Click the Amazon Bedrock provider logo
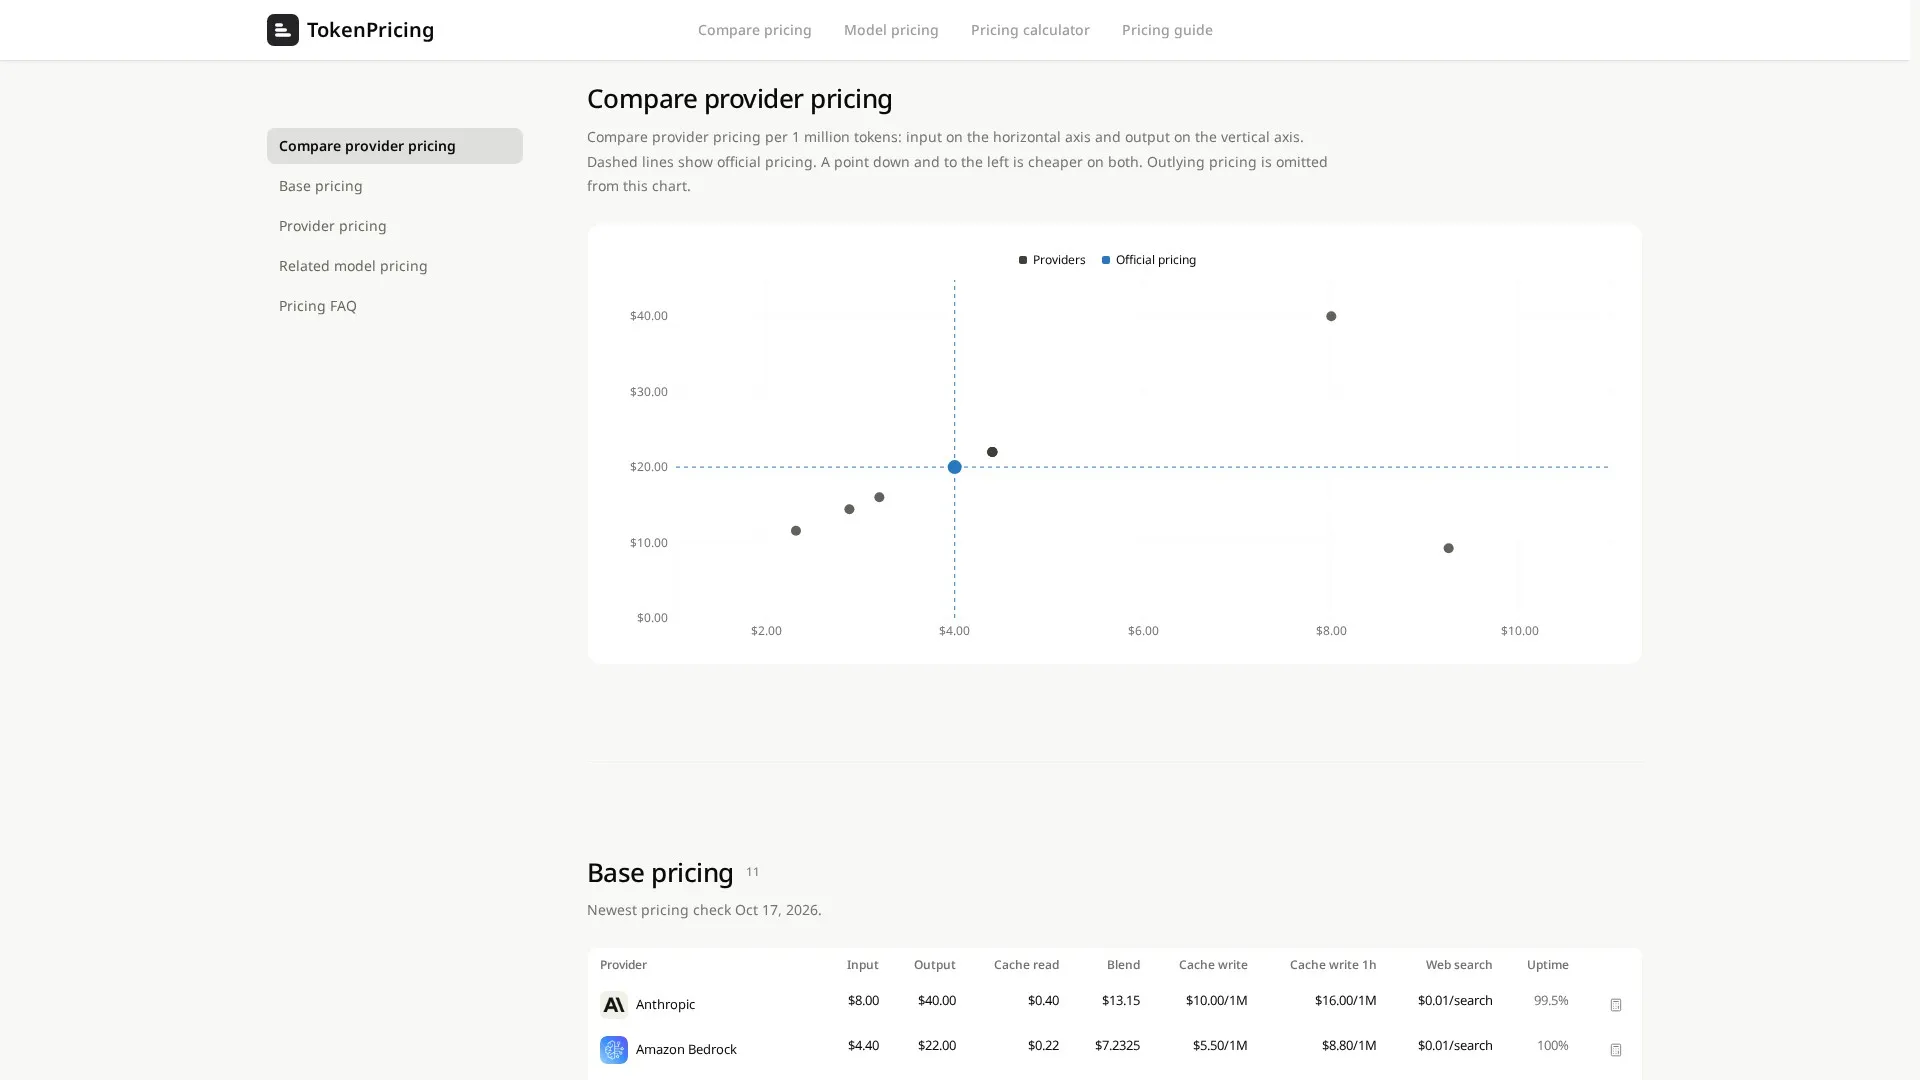The width and height of the screenshot is (1920, 1080). tap(613, 1049)
